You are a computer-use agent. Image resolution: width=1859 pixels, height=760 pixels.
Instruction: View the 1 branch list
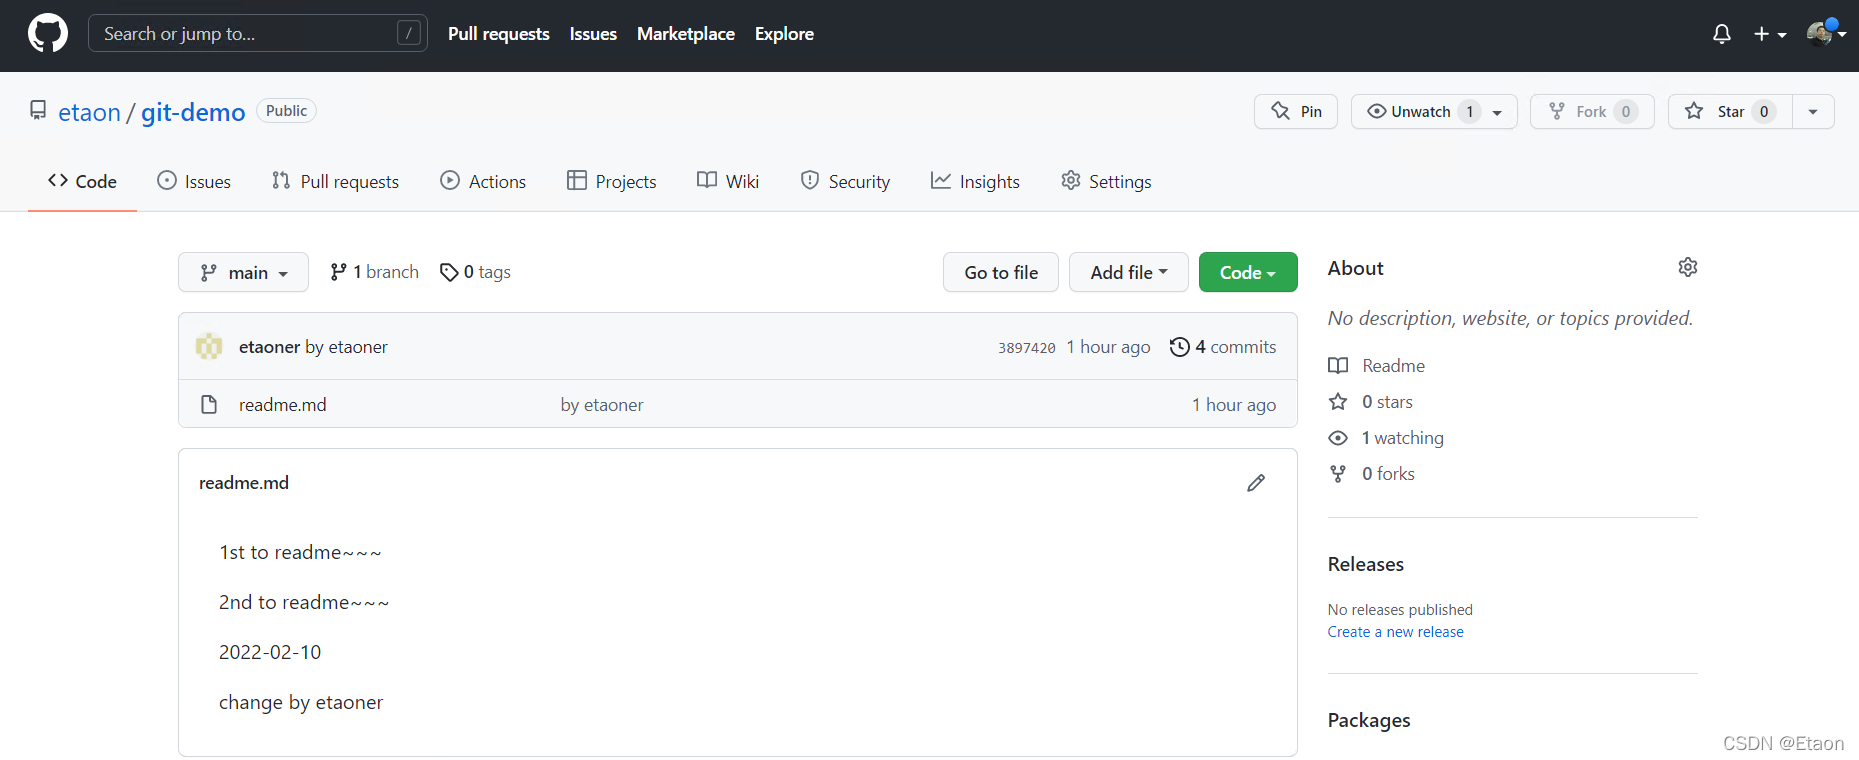pyautogui.click(x=374, y=272)
